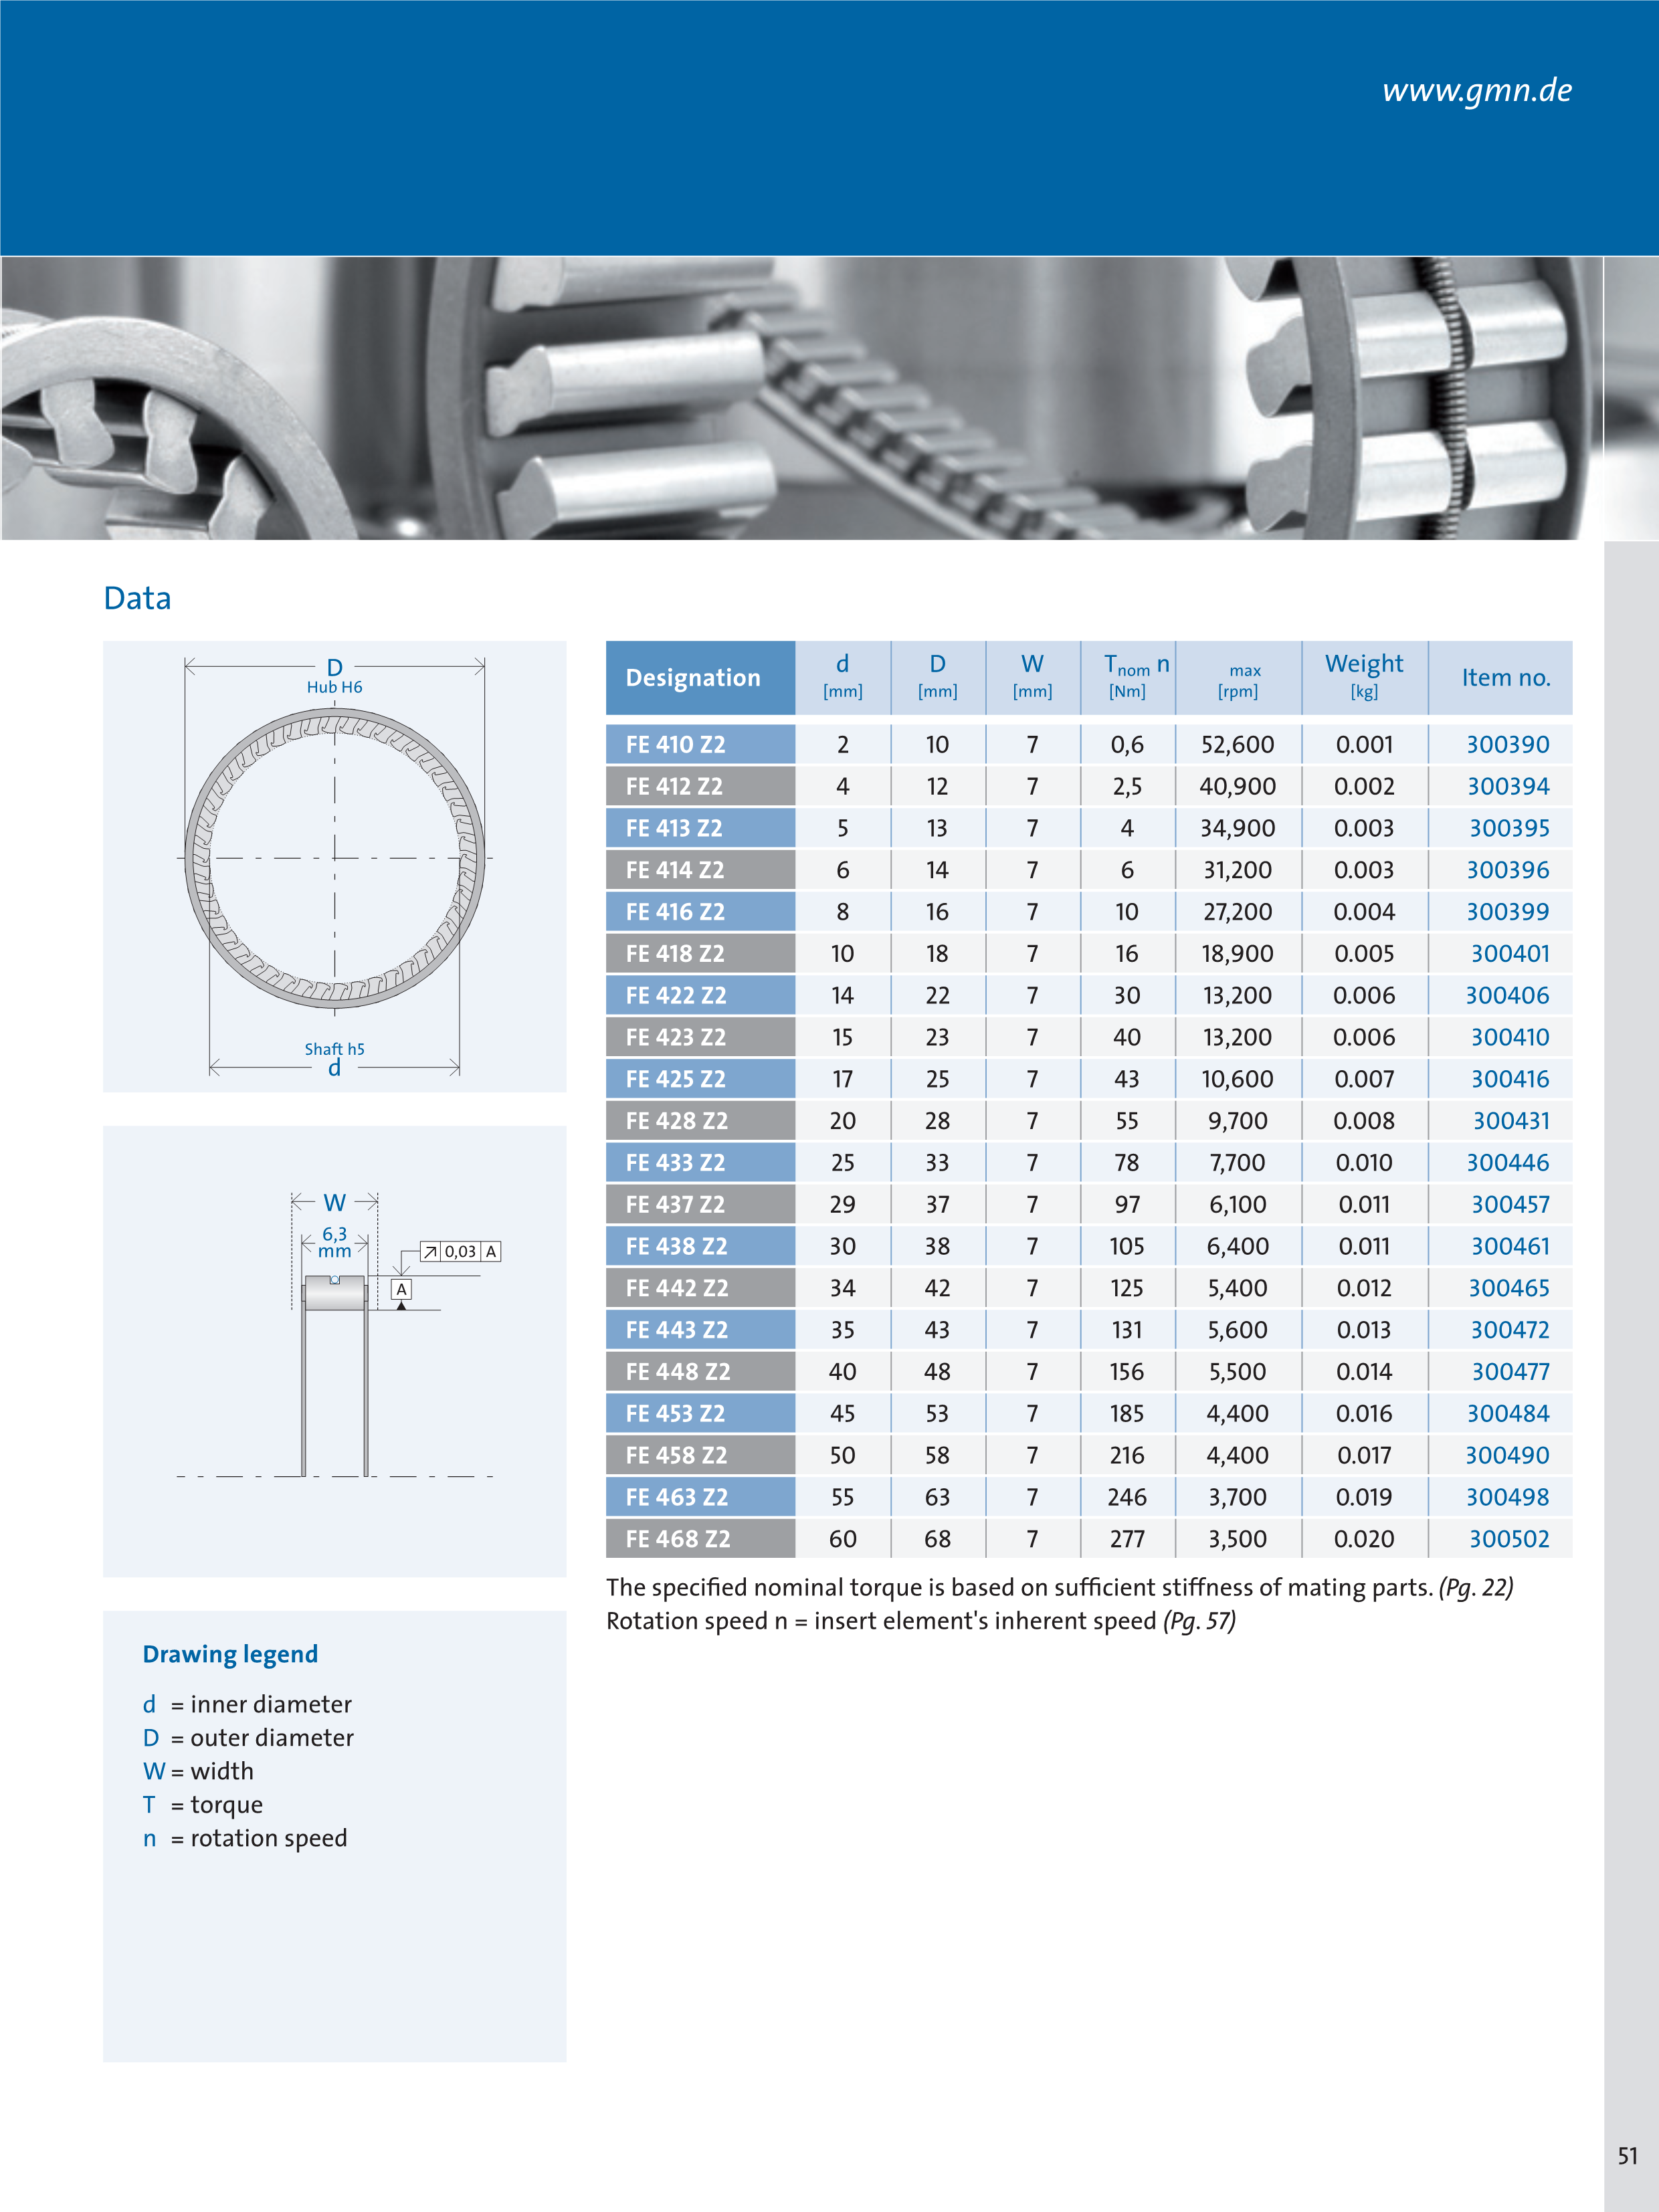
Task: Click the 277 Nm torque value
Action: [x=1127, y=1539]
